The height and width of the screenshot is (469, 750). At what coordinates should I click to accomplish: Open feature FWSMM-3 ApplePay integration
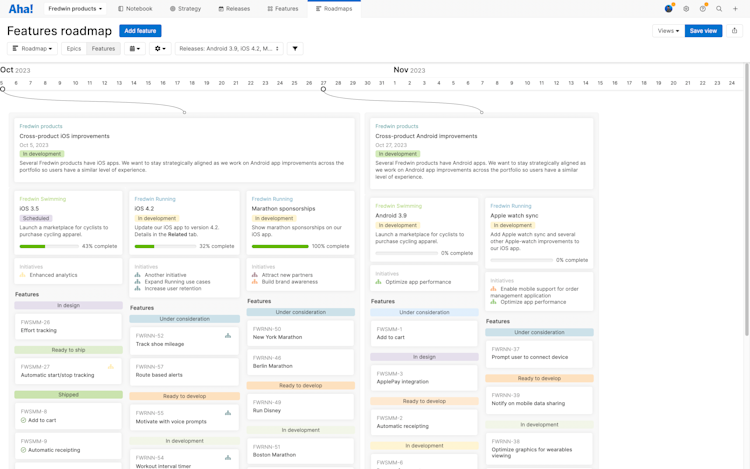pos(424,378)
